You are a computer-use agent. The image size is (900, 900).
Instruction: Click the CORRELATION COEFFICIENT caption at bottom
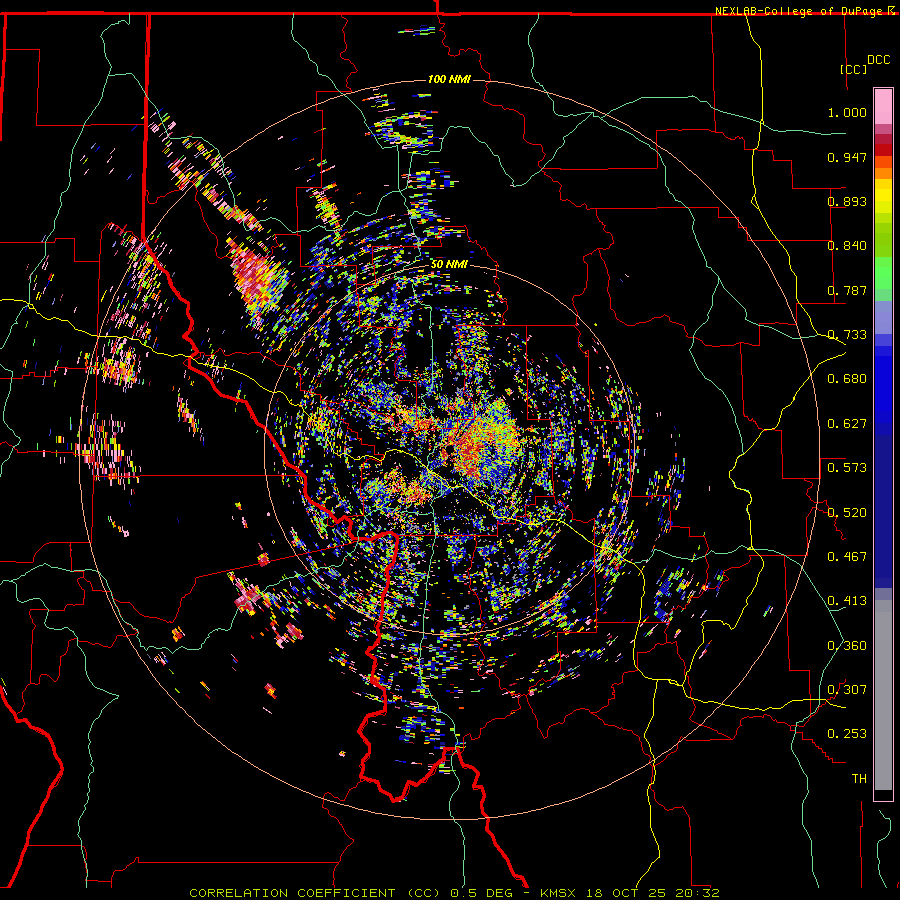[454, 893]
